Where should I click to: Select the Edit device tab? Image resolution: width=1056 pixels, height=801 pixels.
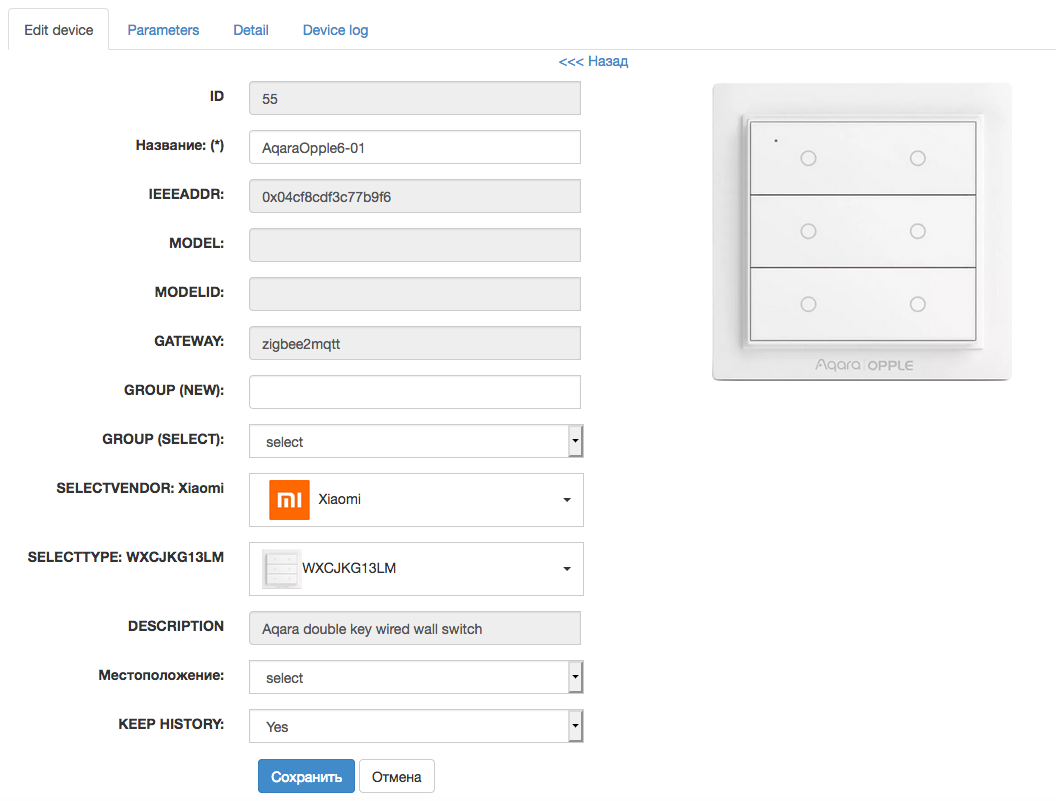[59, 30]
